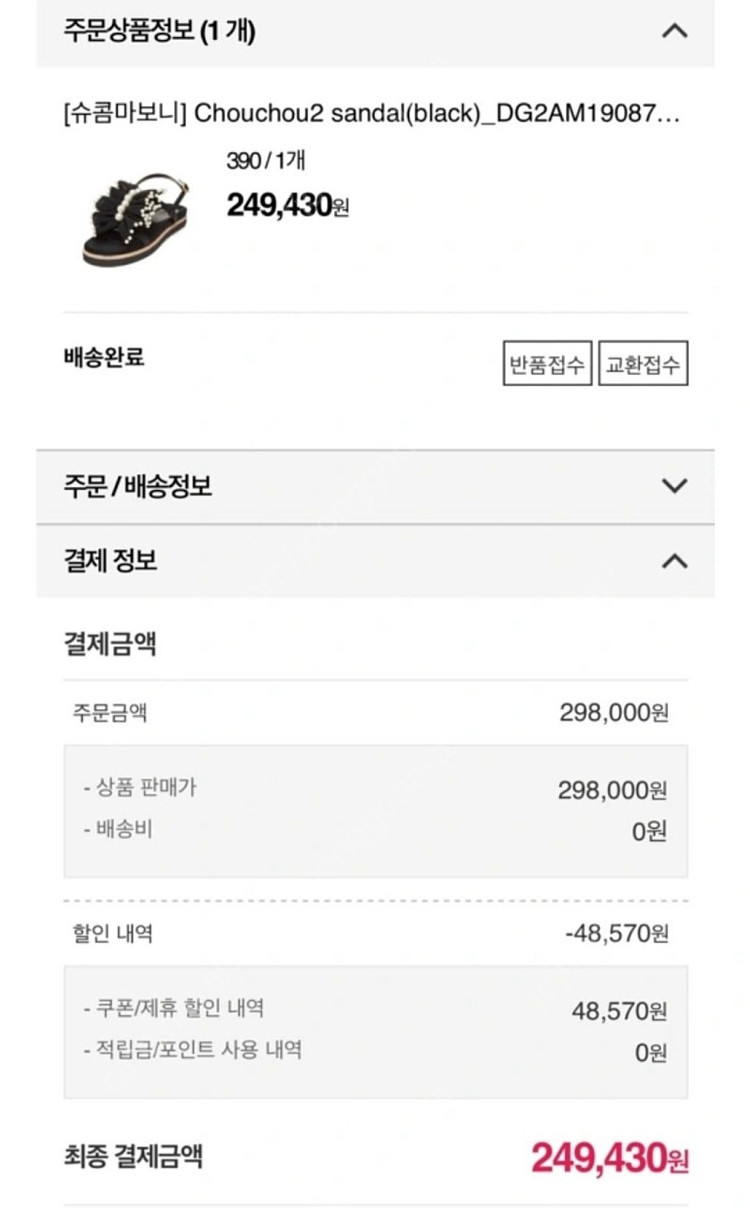
Task: Expand the 주문/배송정보 chevron arrow
Action: tap(675, 487)
